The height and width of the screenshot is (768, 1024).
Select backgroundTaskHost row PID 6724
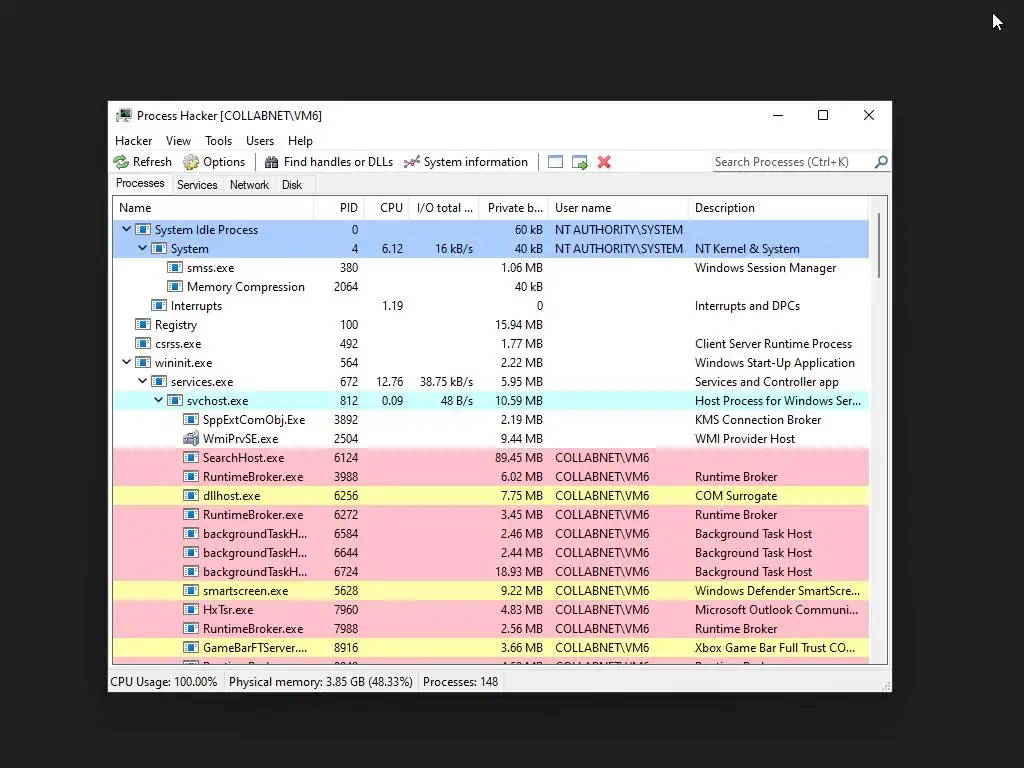coord(490,571)
